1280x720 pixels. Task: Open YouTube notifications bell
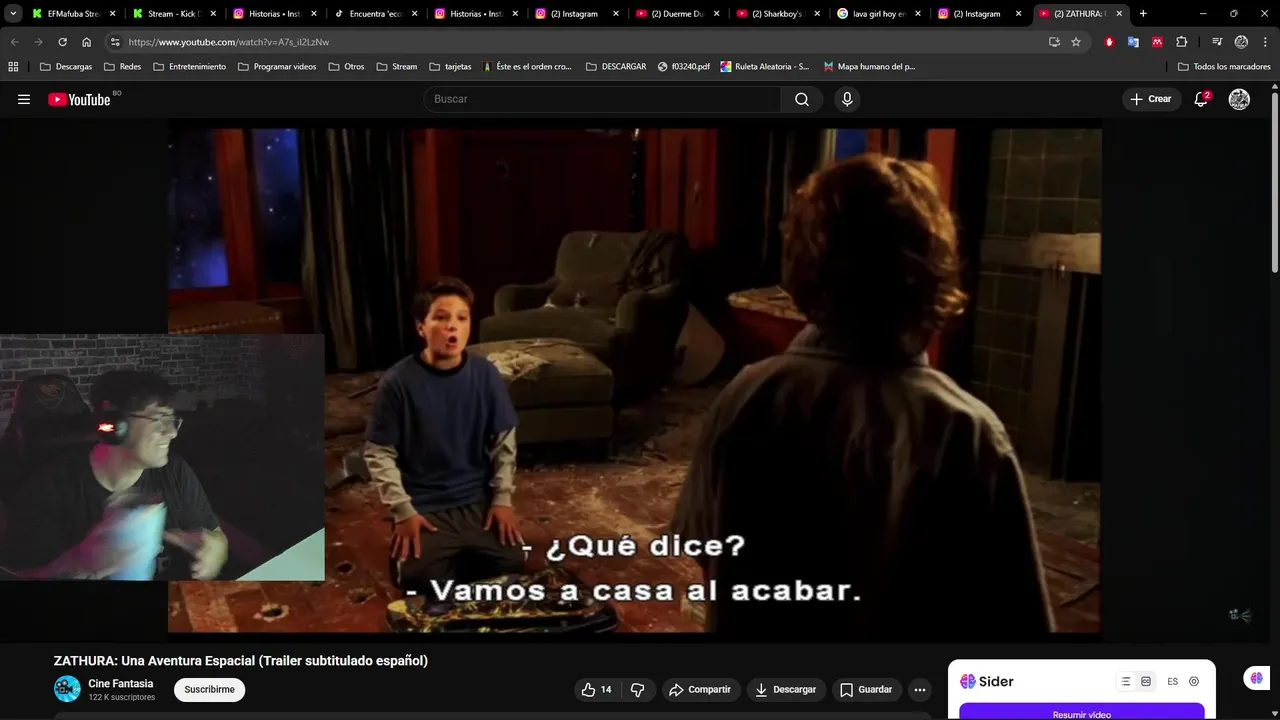click(x=1201, y=99)
